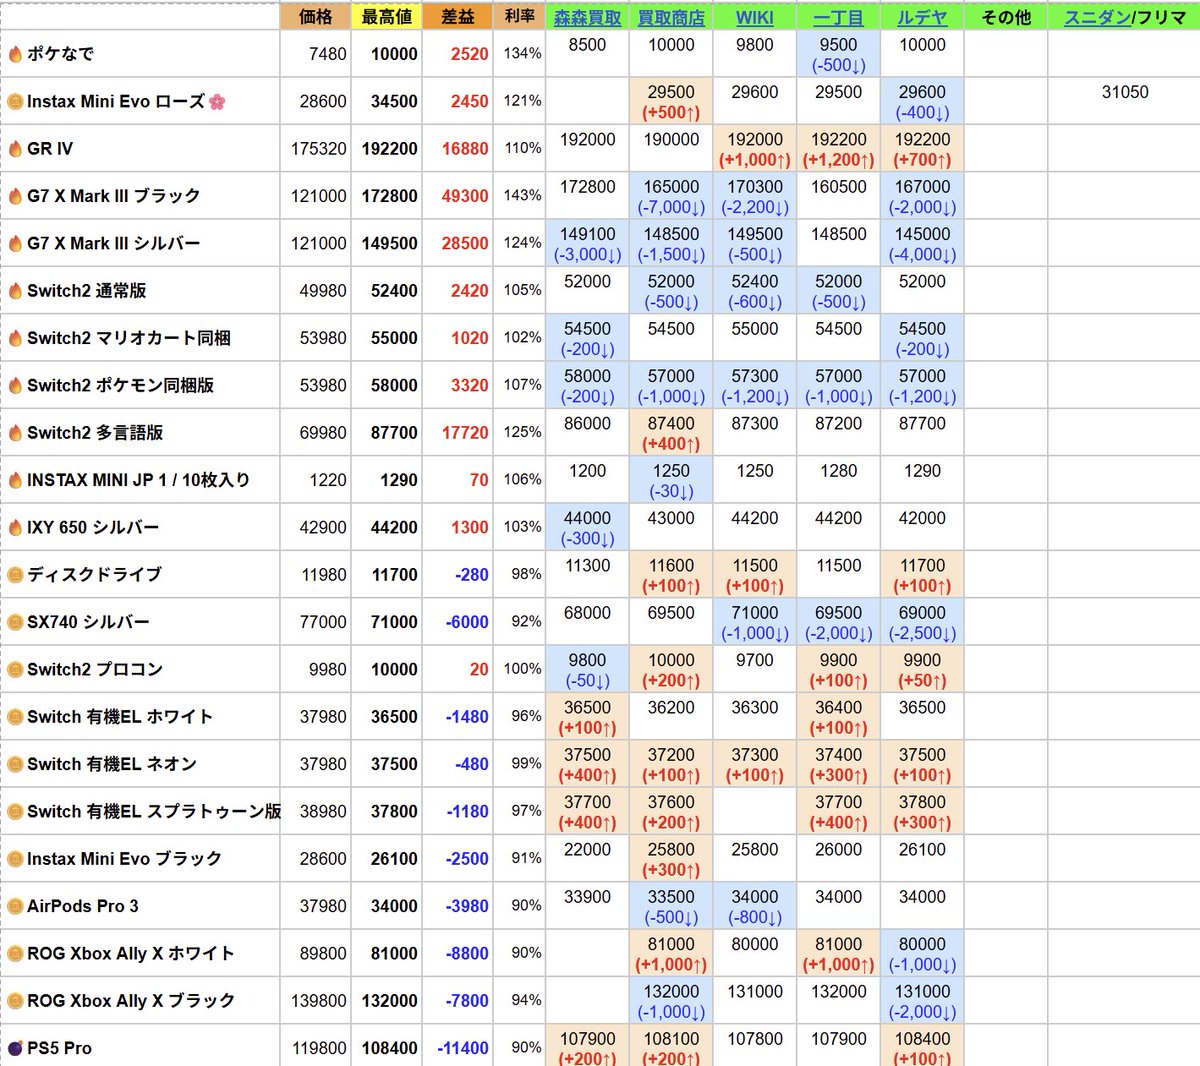Click the fire icon beside G7 X Mark III ブラック
Image resolution: width=1200 pixels, height=1066 pixels.
[x=15, y=196]
